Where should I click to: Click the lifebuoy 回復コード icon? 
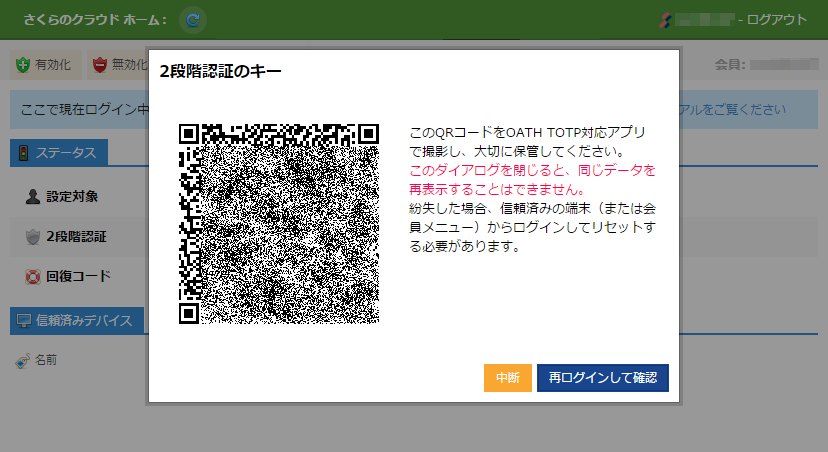(32, 276)
